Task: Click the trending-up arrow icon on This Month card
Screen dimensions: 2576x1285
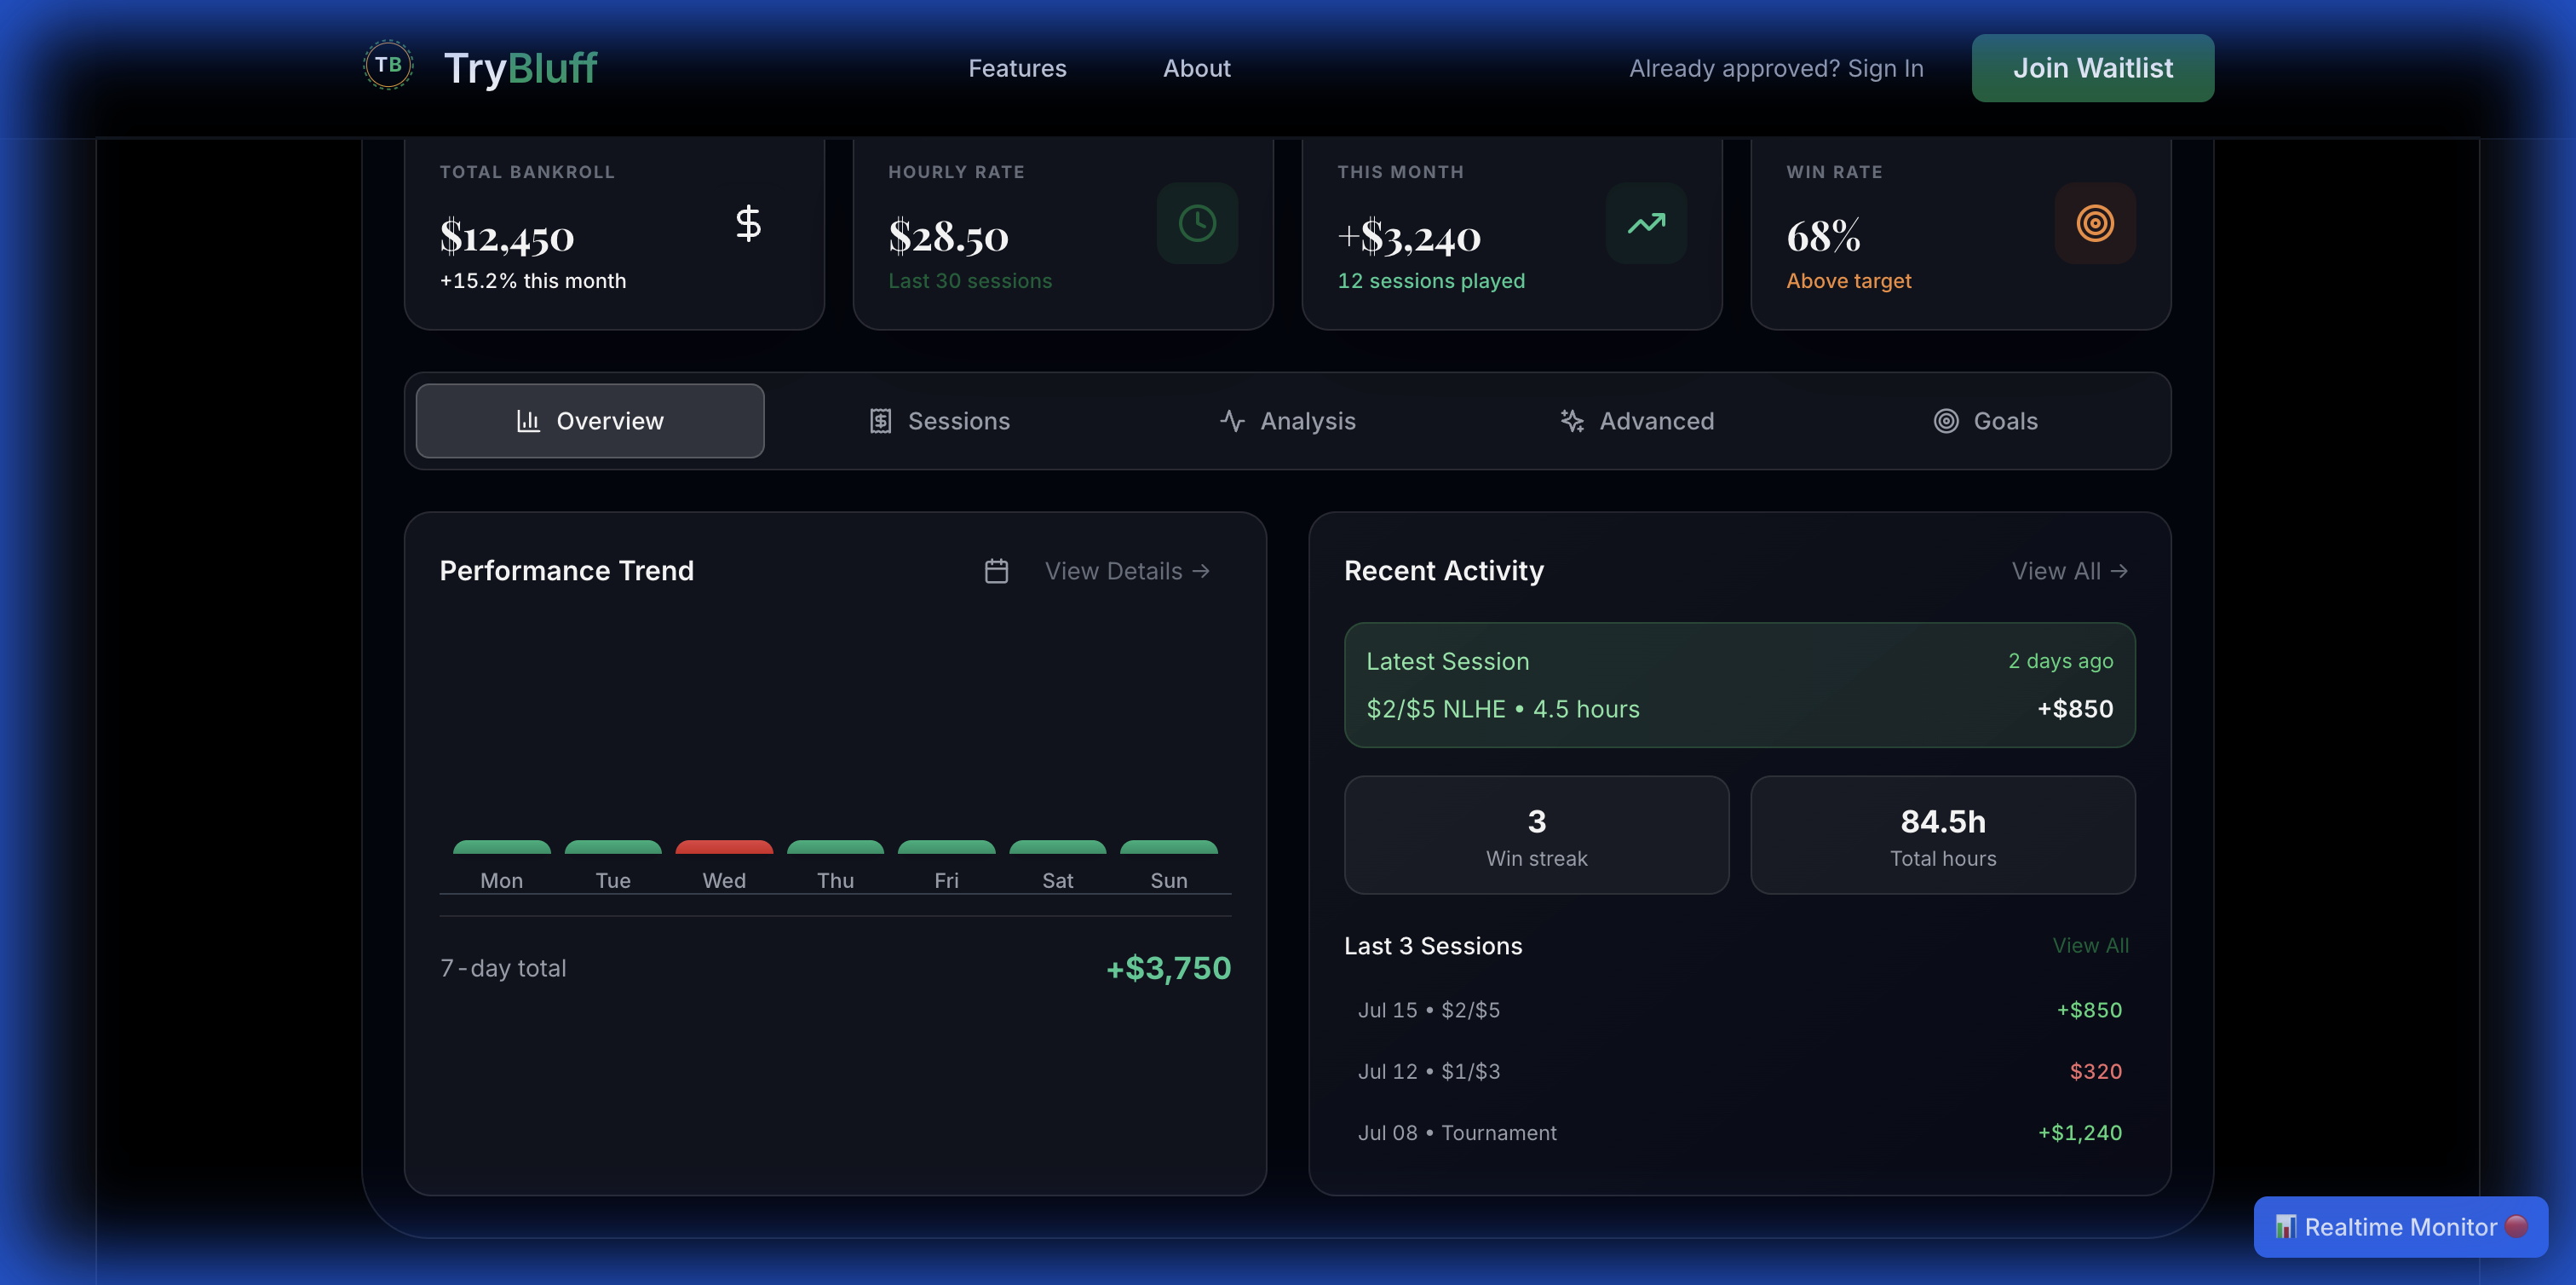Action: coord(1646,223)
